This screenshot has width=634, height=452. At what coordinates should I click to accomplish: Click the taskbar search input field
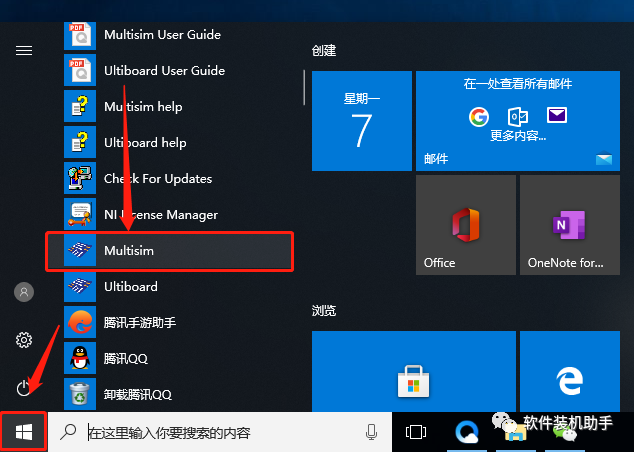click(x=220, y=432)
